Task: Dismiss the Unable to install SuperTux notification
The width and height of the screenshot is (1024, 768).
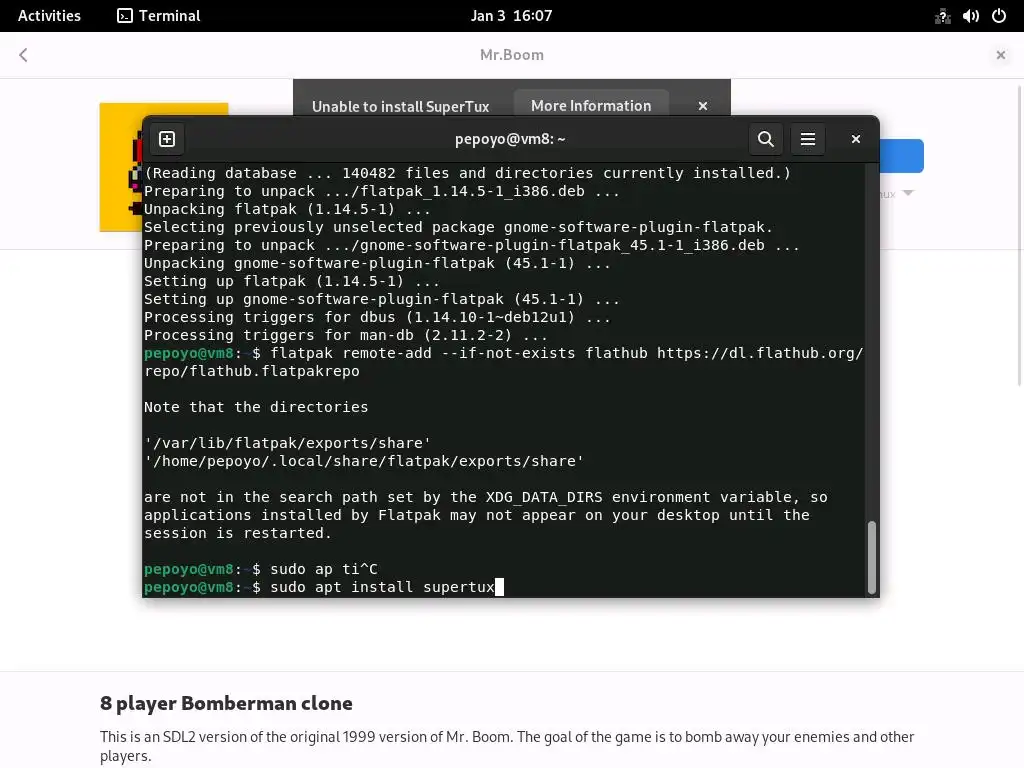Action: pyautogui.click(x=703, y=106)
